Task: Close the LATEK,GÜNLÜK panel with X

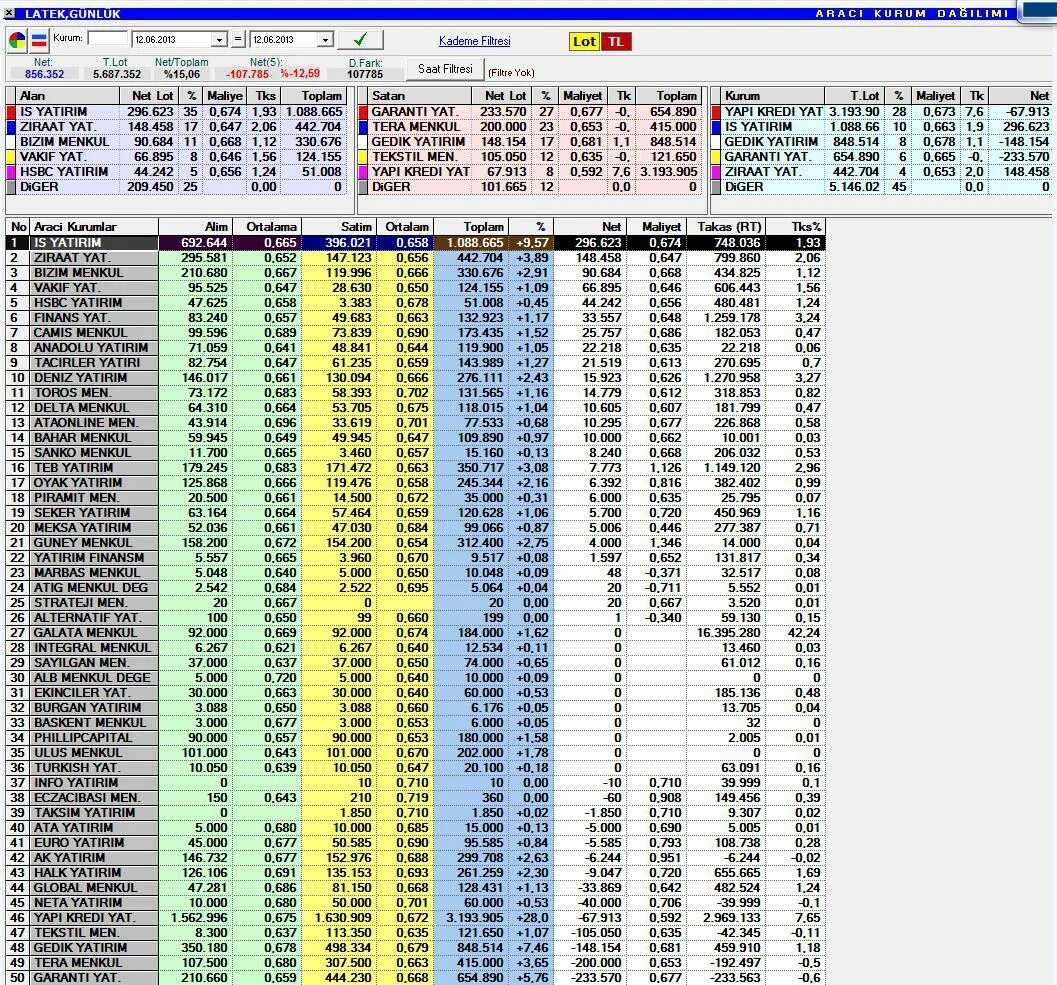Action: (x=9, y=13)
